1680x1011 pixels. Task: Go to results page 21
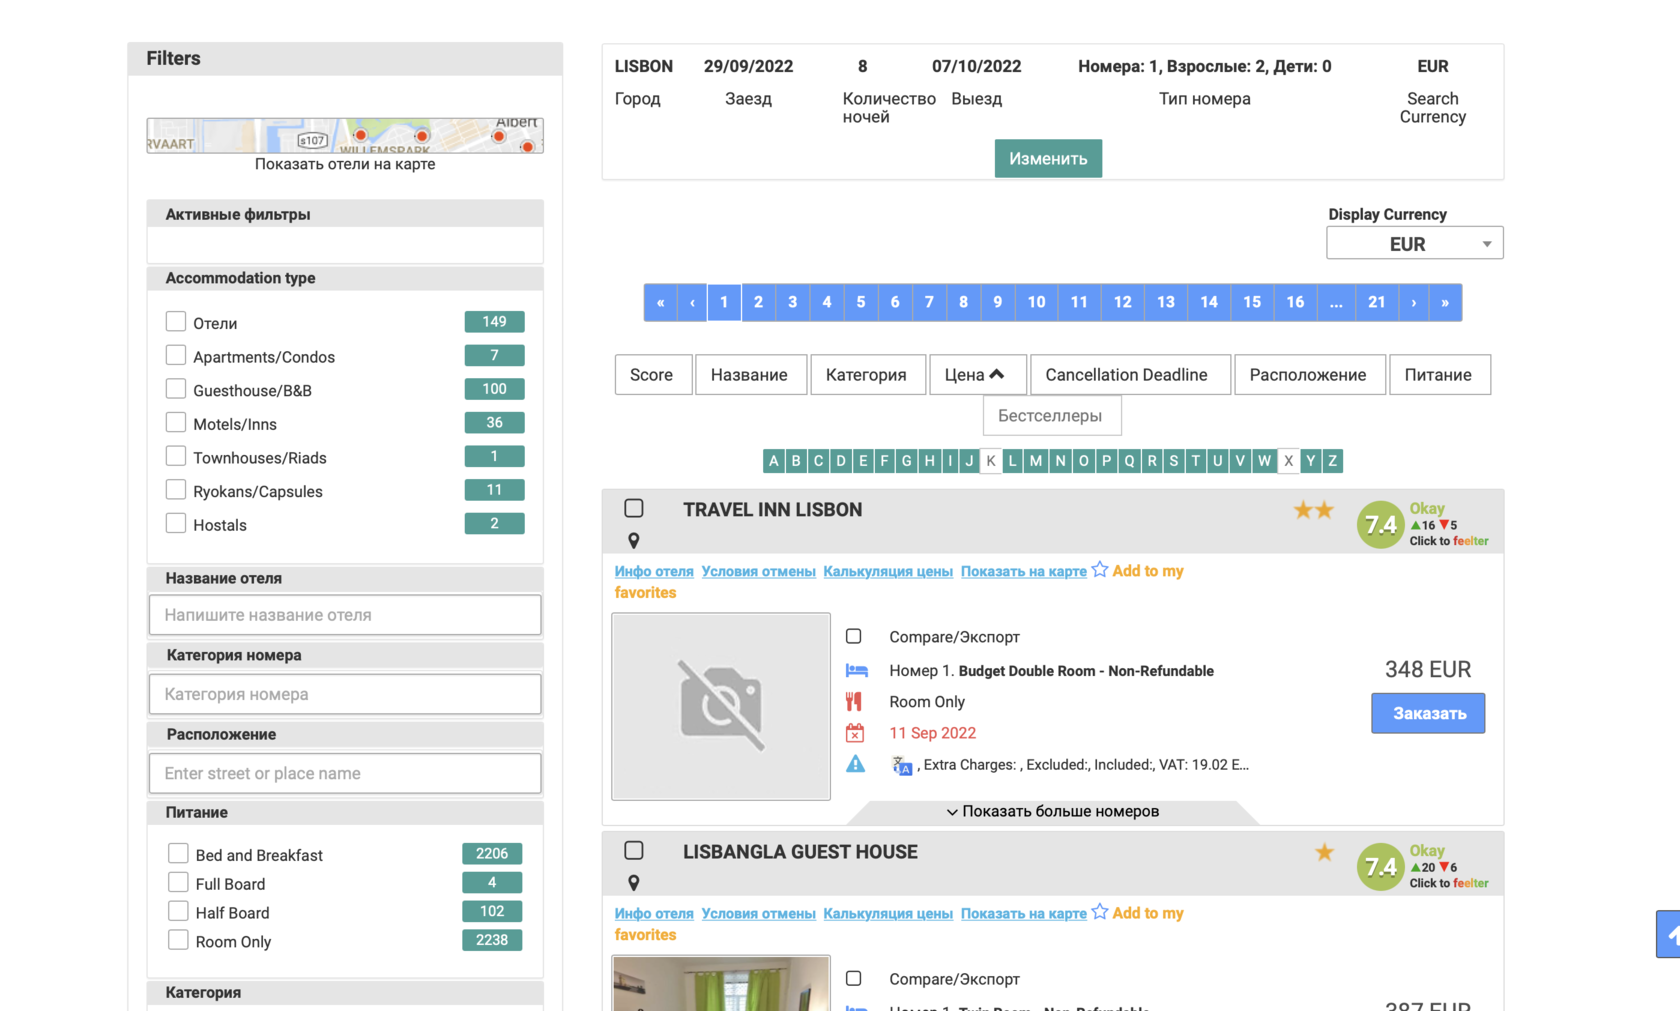click(x=1377, y=302)
